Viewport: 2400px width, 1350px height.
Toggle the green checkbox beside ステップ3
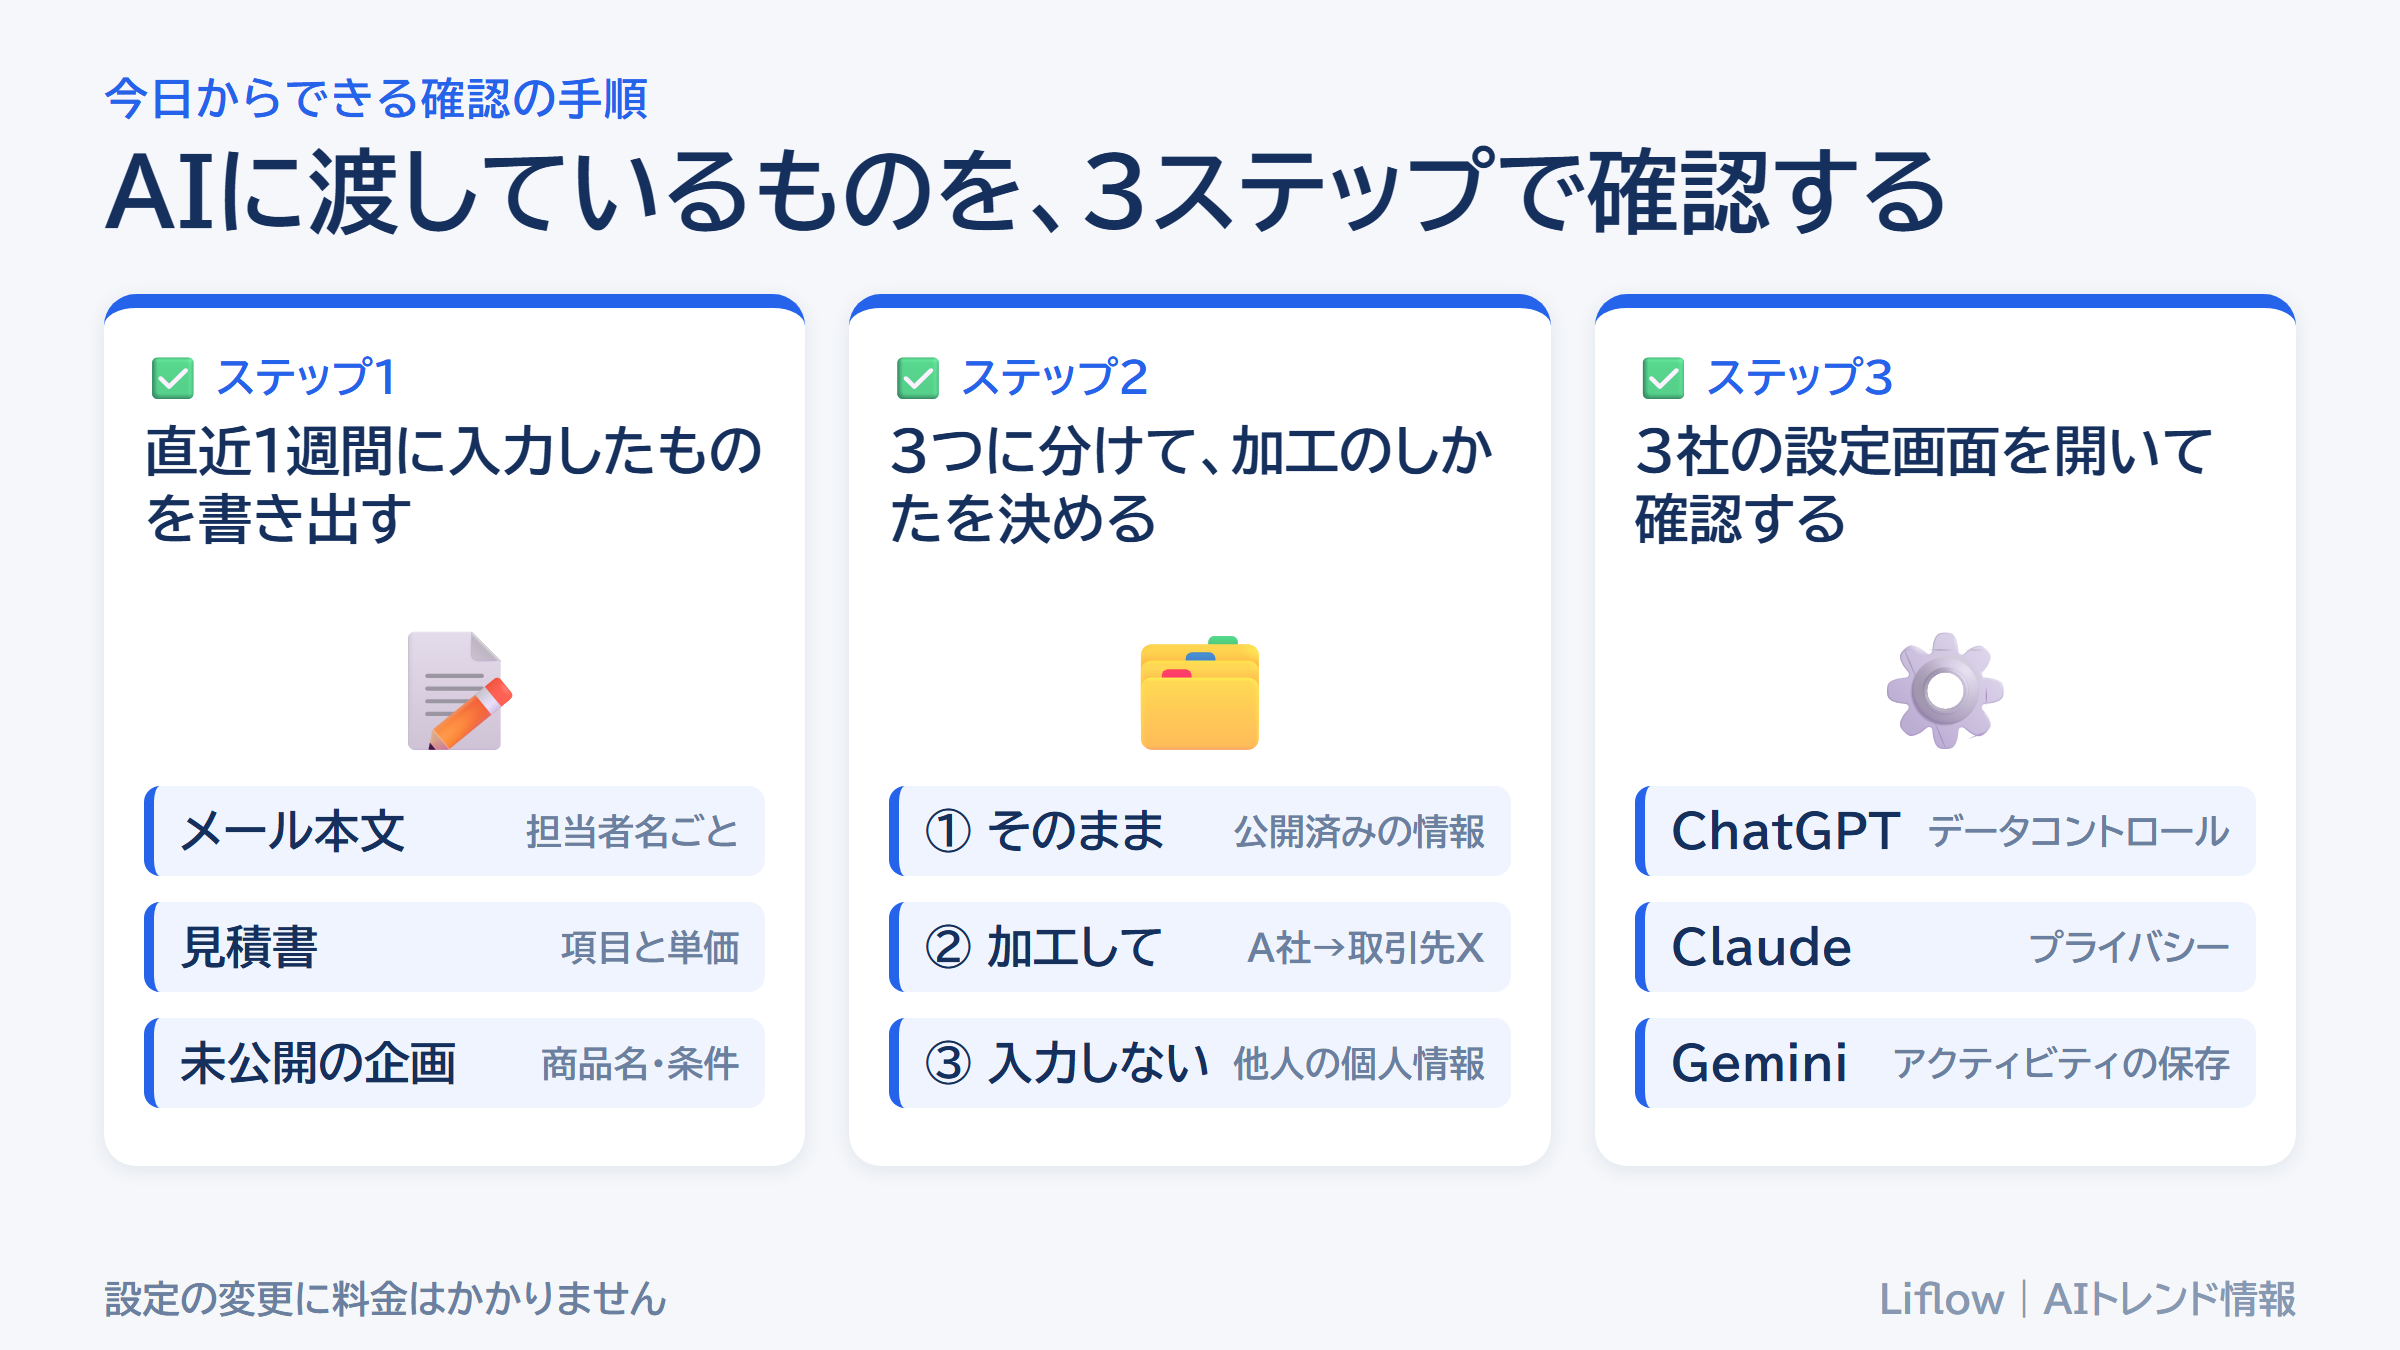point(1663,378)
